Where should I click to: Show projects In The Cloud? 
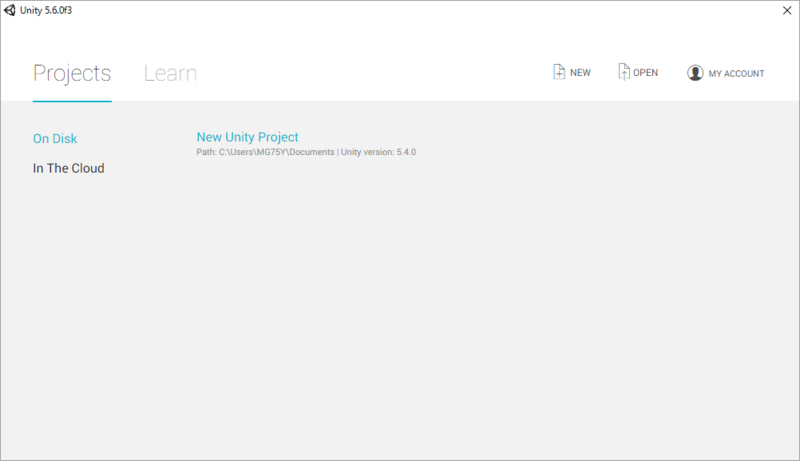68,168
